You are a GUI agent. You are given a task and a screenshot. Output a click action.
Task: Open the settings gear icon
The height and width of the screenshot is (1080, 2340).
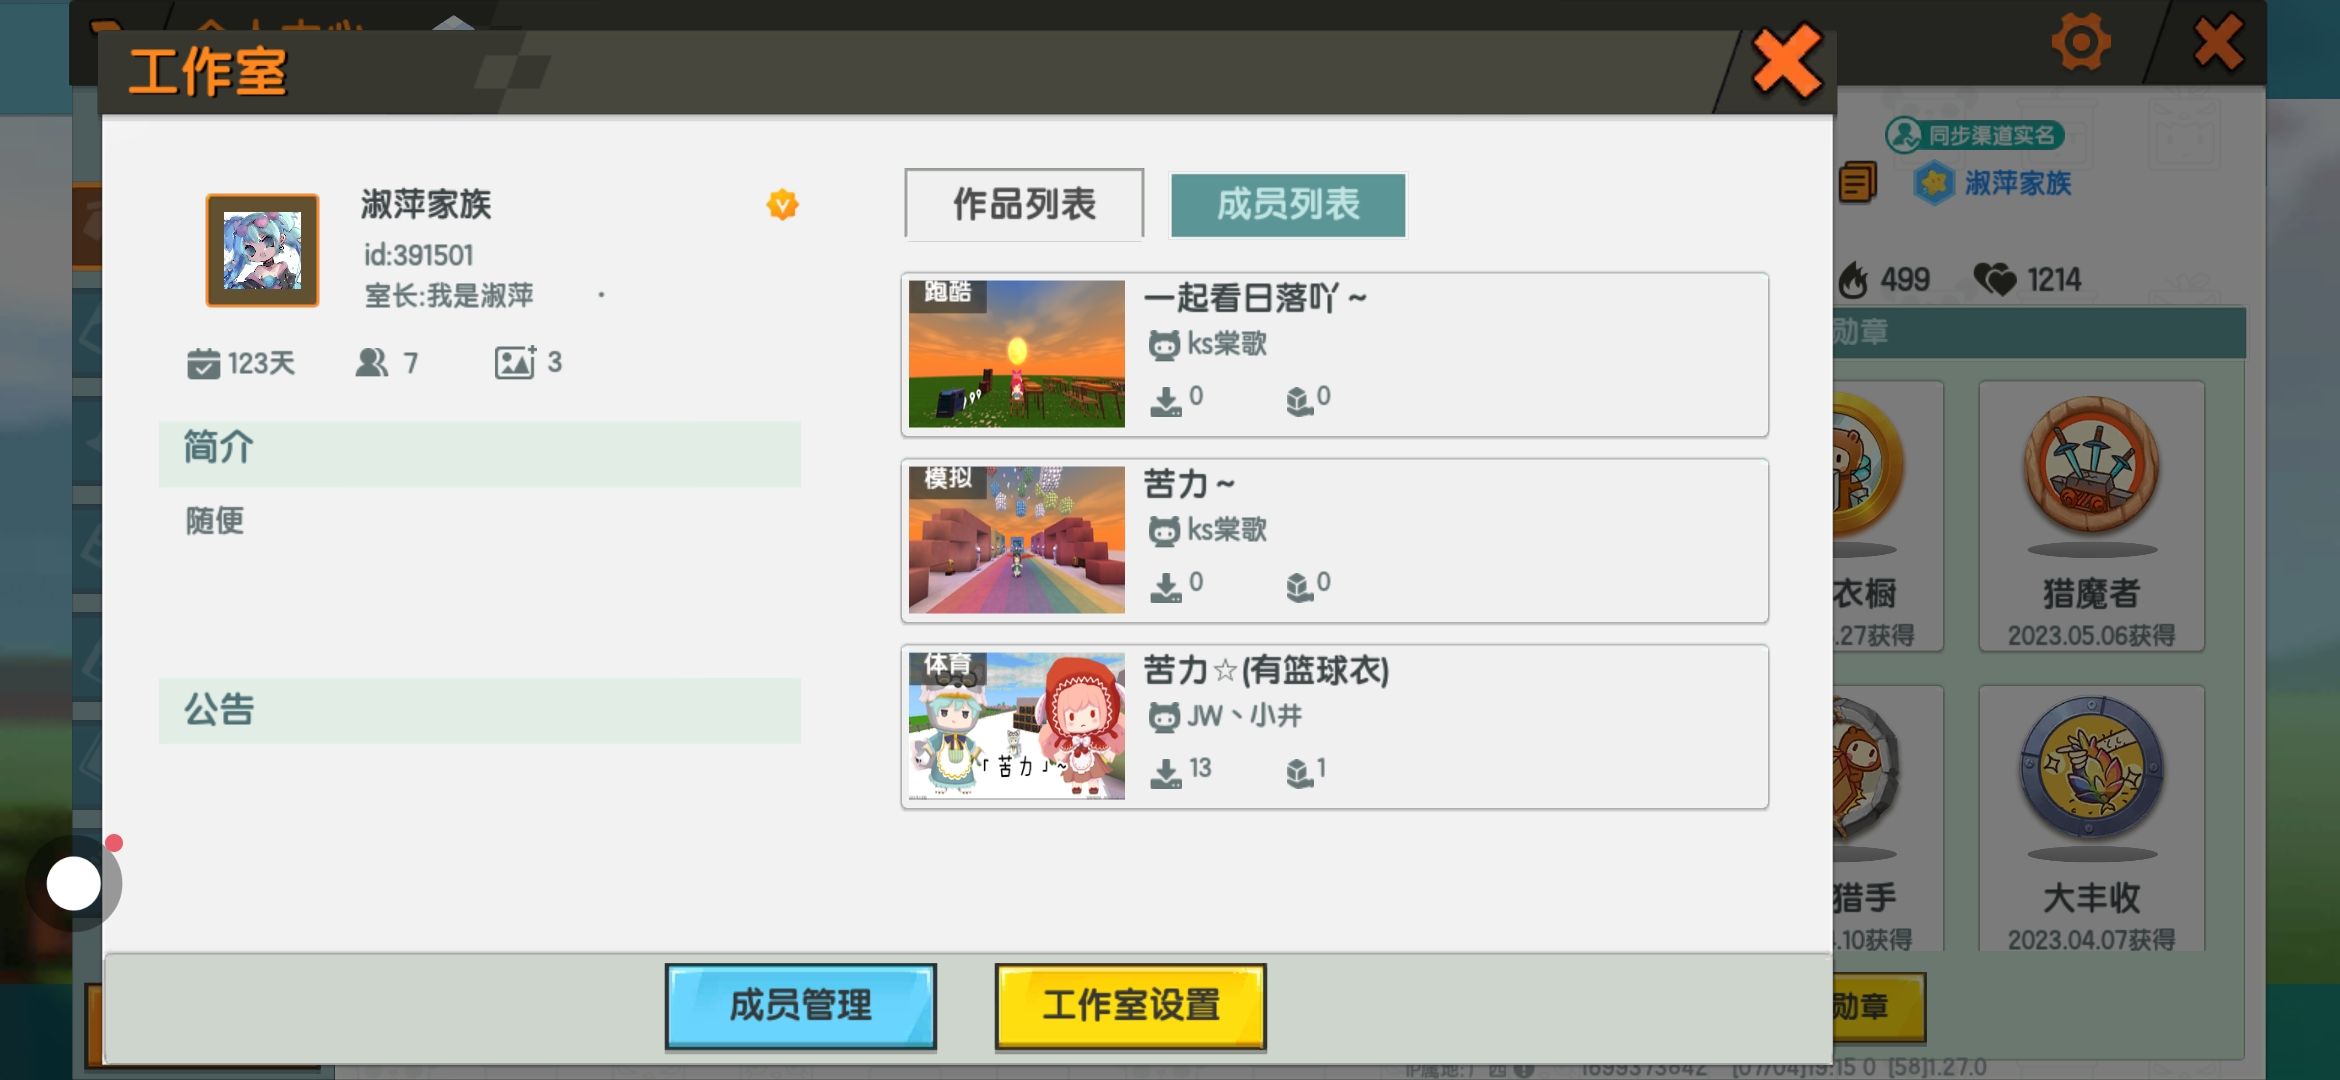(x=2081, y=42)
